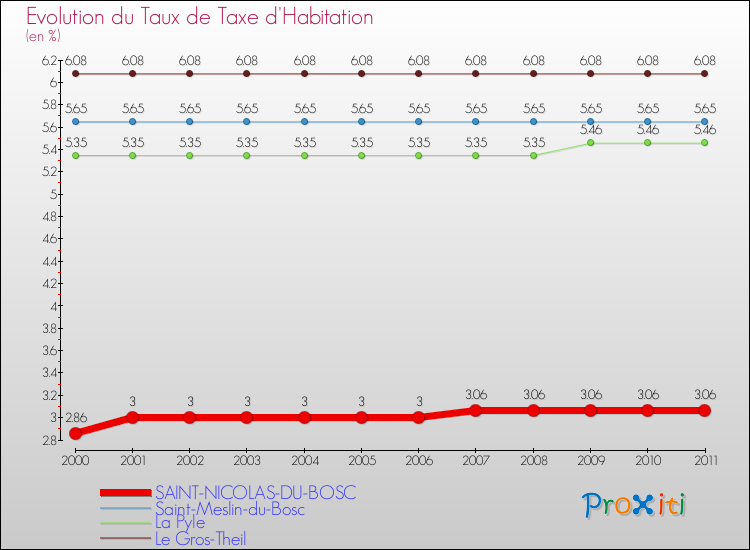This screenshot has width=750, height=550.
Task: Select the brown 2011 data point valued 6.08
Action: [705, 74]
